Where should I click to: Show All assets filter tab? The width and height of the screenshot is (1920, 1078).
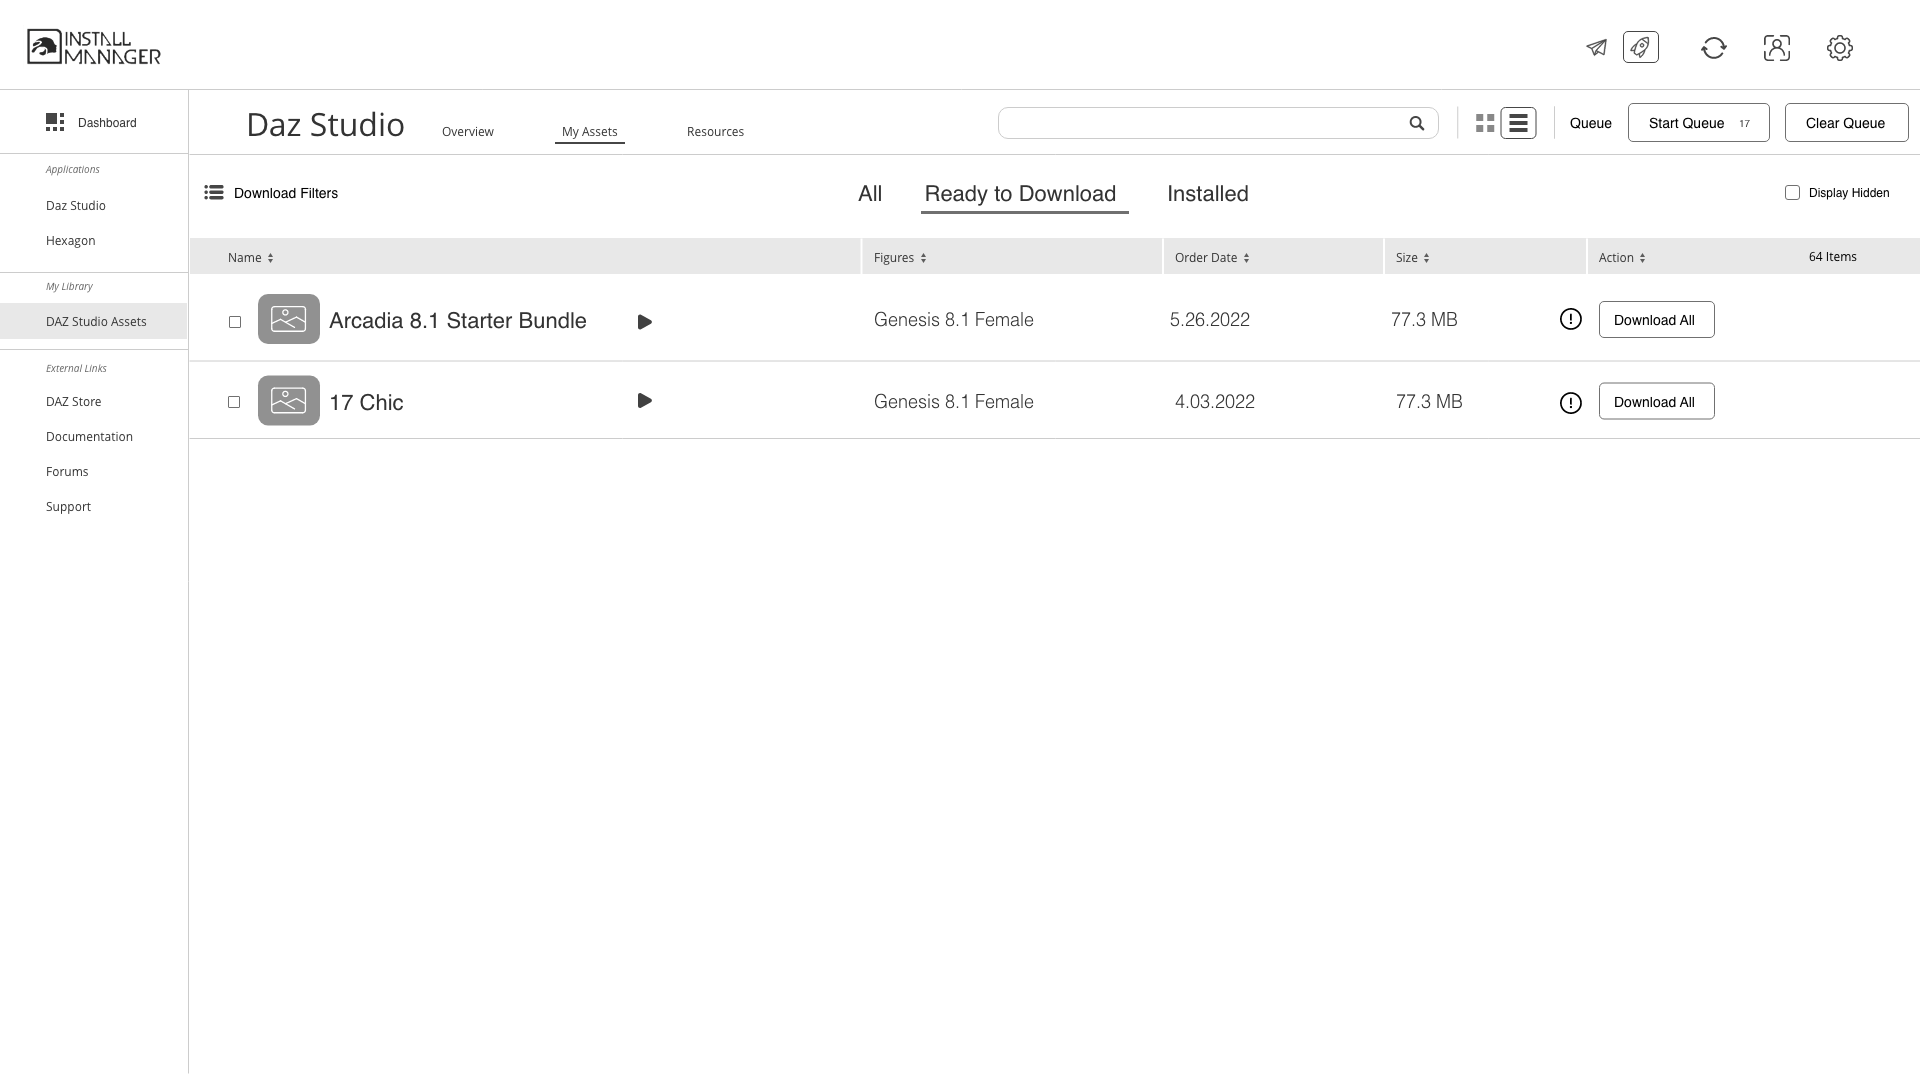pos(870,193)
